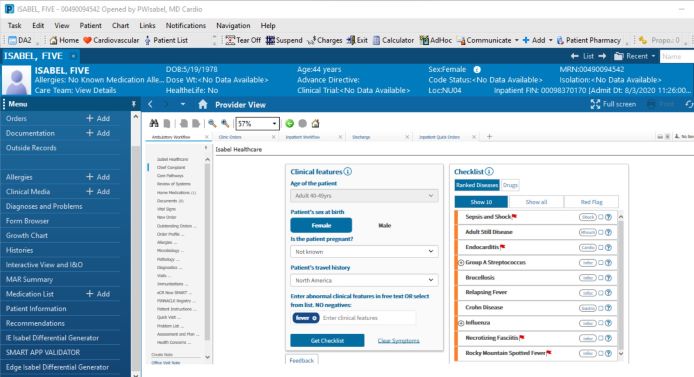Check the Endocarditis checkbox

(x=601, y=247)
